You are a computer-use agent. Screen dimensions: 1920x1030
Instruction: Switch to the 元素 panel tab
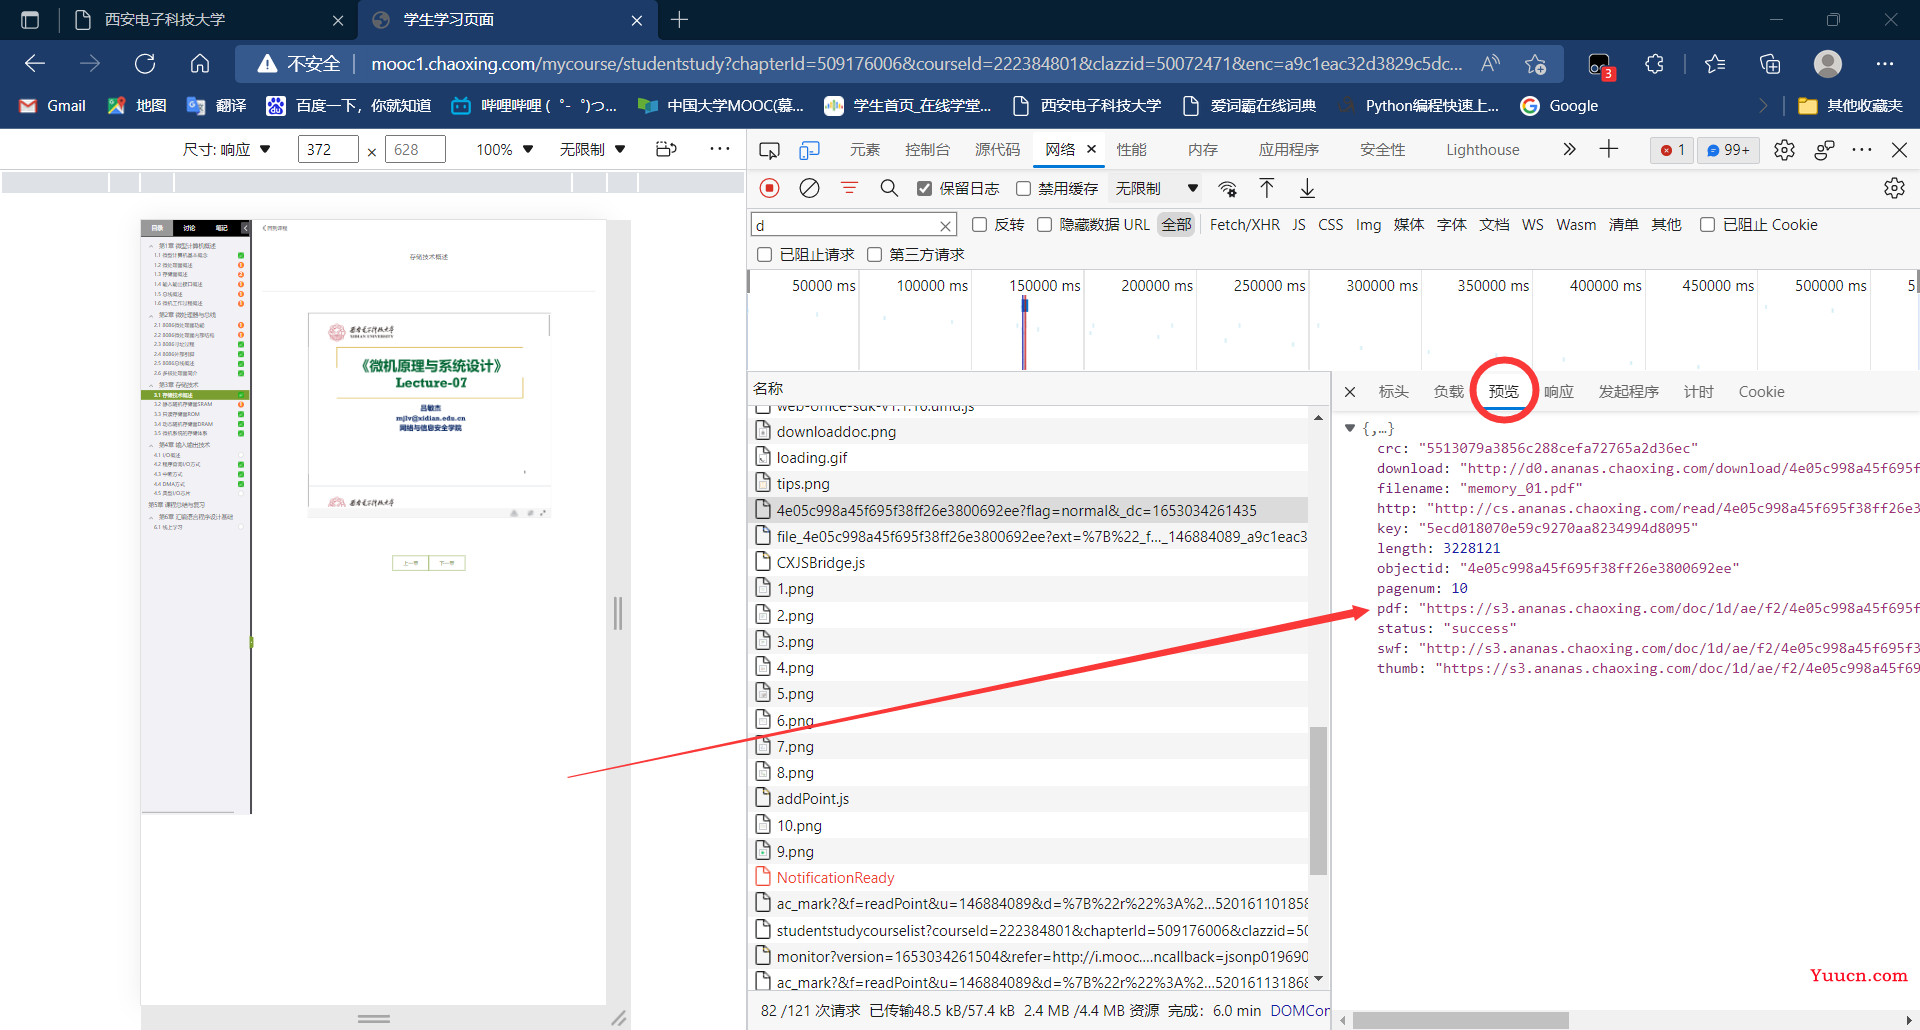point(865,150)
